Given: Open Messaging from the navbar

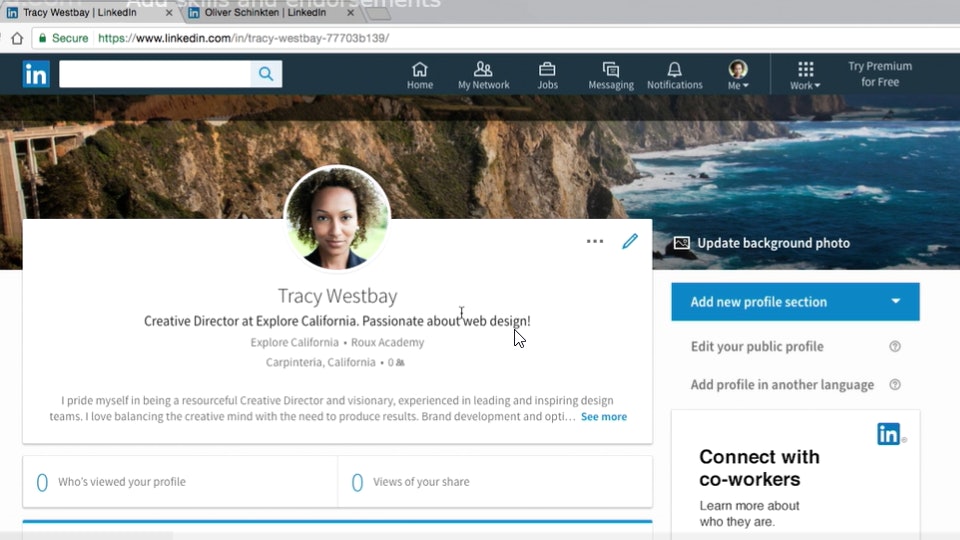Looking at the screenshot, I should pos(611,75).
